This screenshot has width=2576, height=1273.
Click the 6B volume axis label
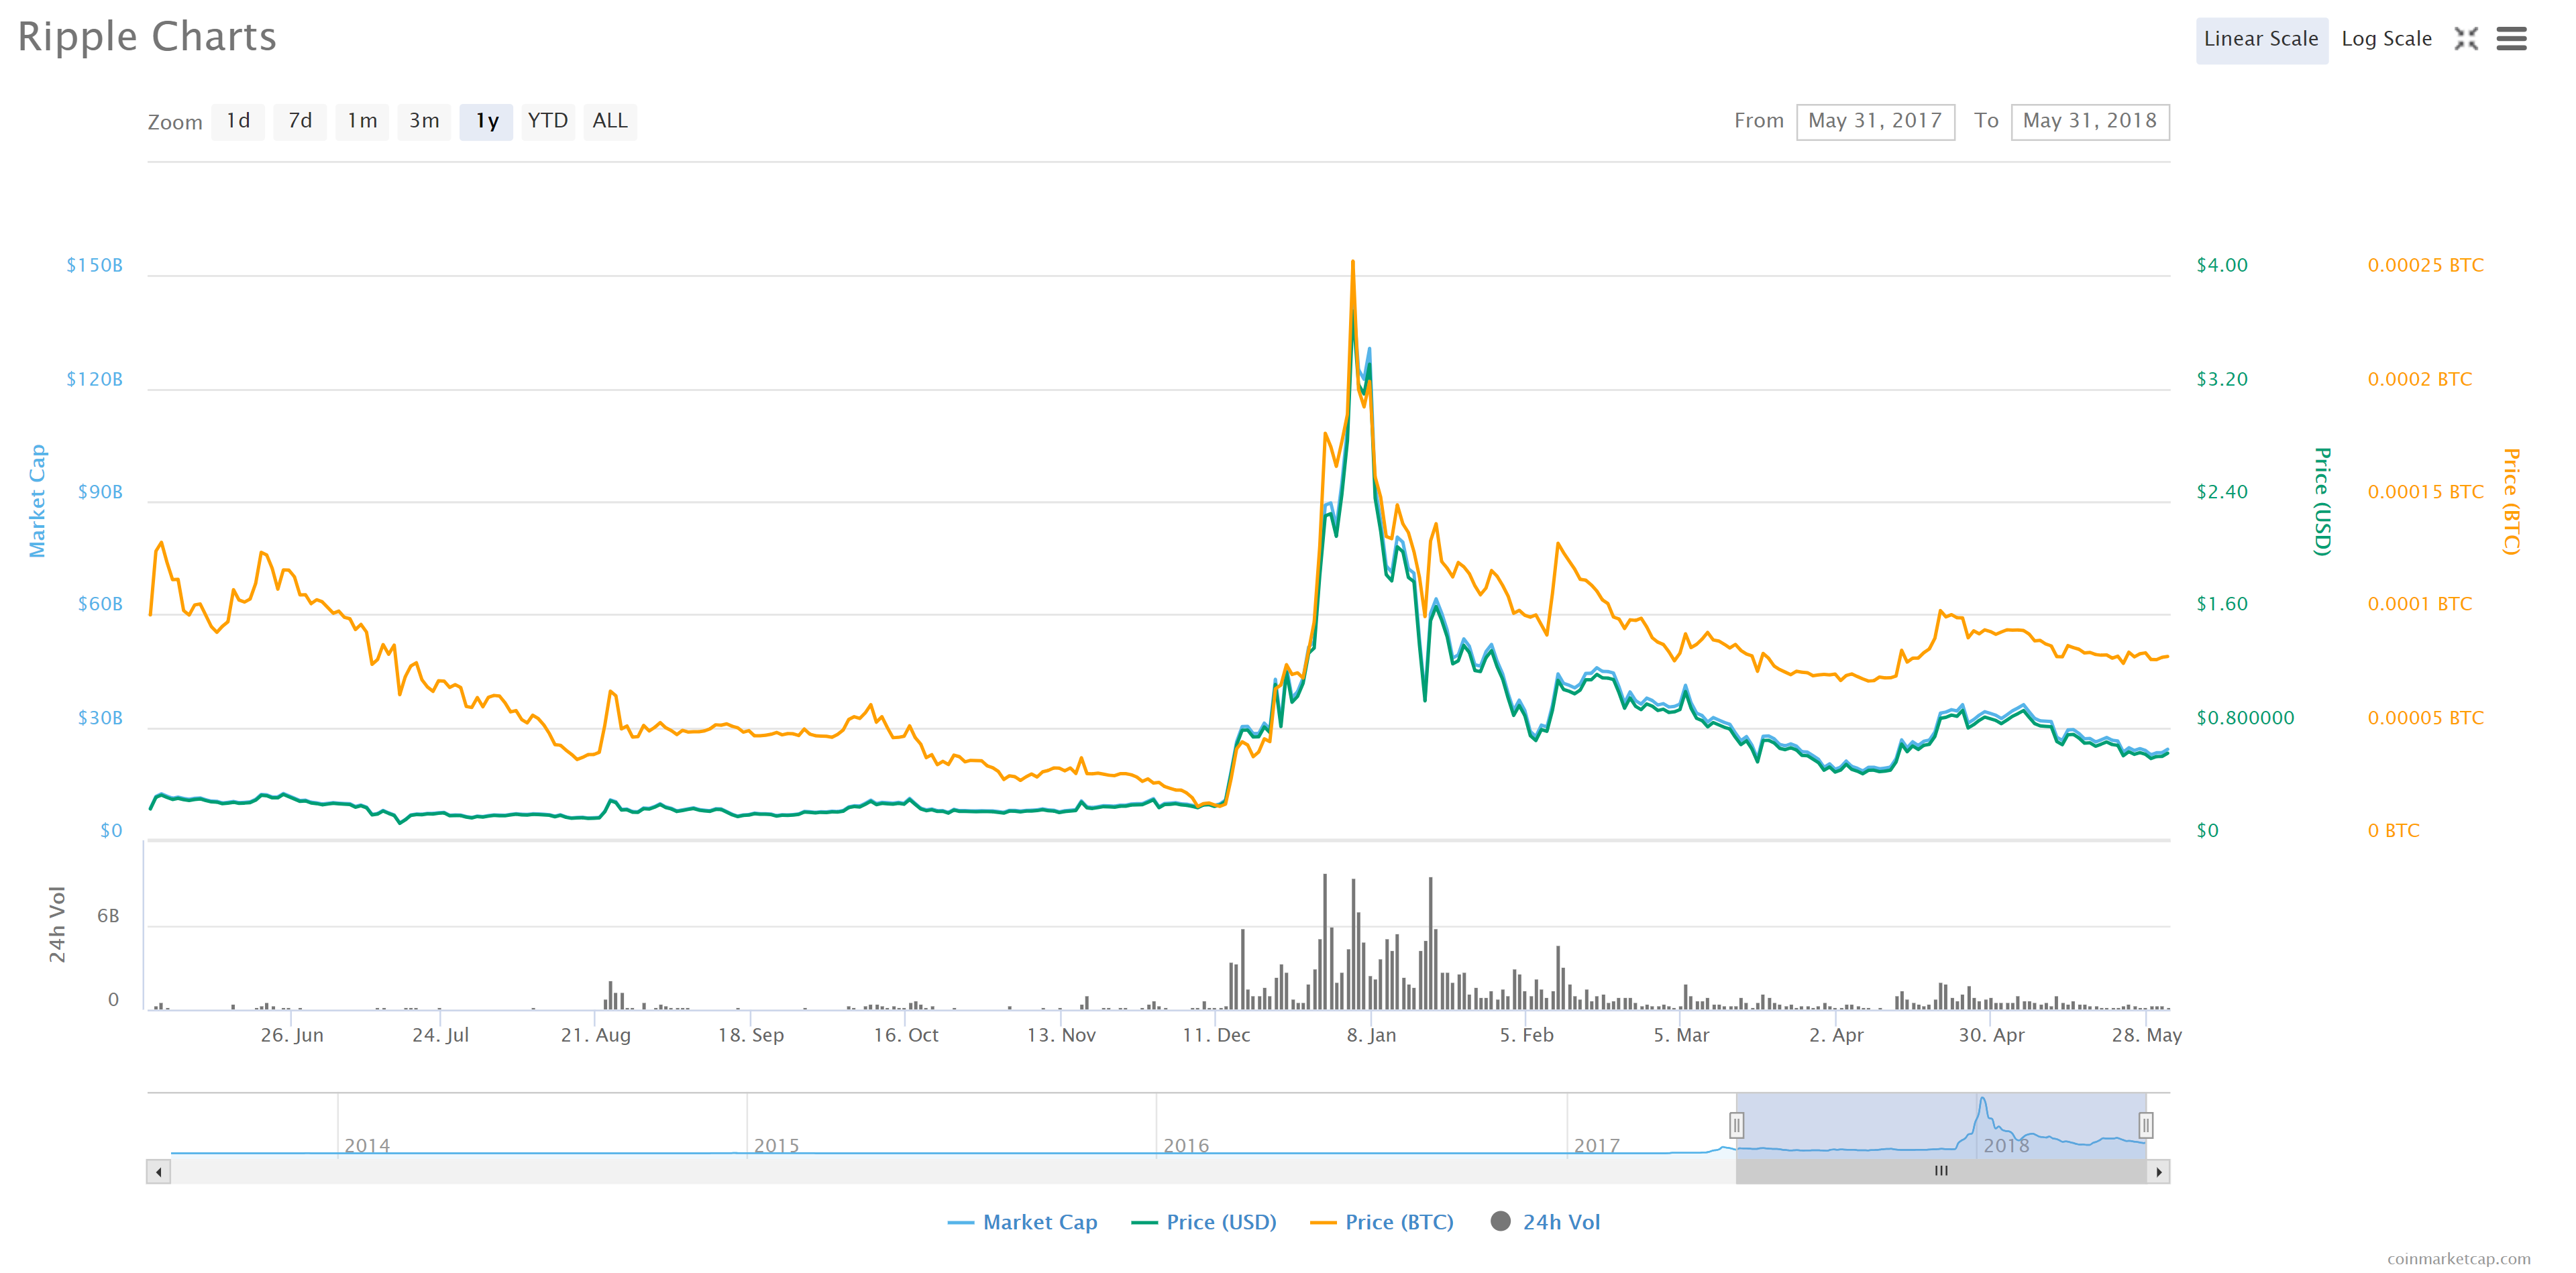point(108,916)
